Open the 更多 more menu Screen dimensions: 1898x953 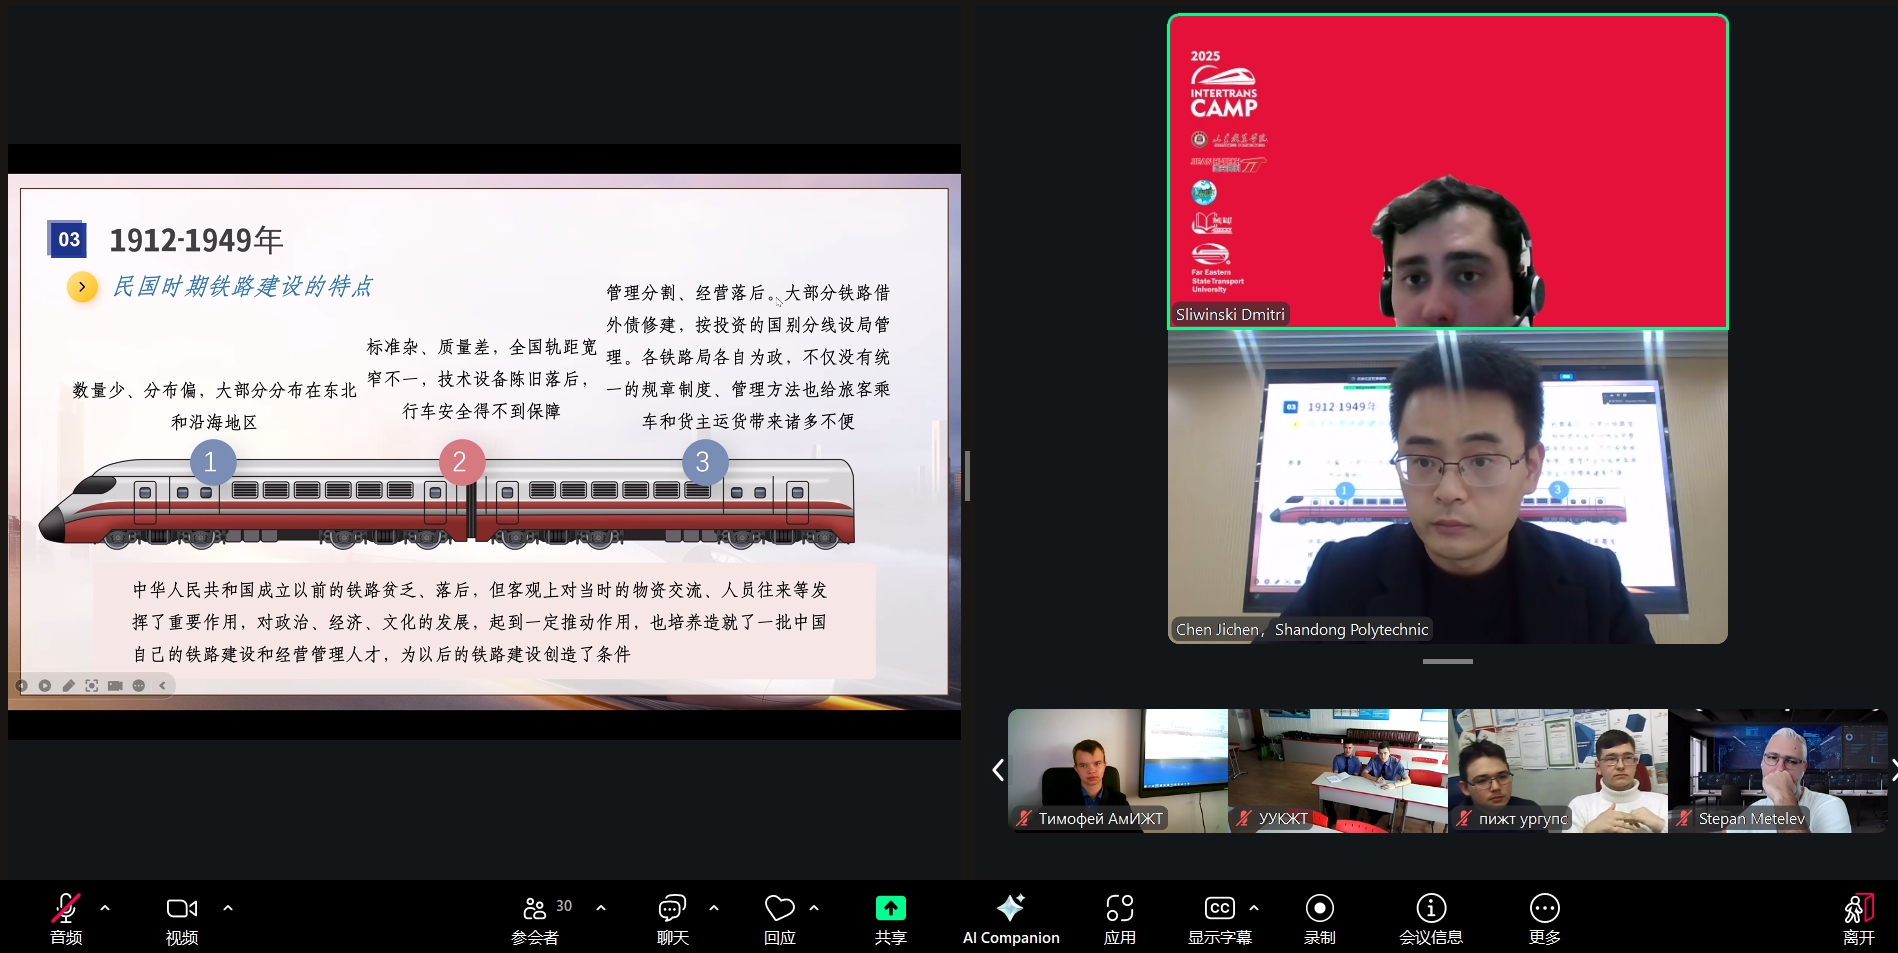(x=1544, y=917)
